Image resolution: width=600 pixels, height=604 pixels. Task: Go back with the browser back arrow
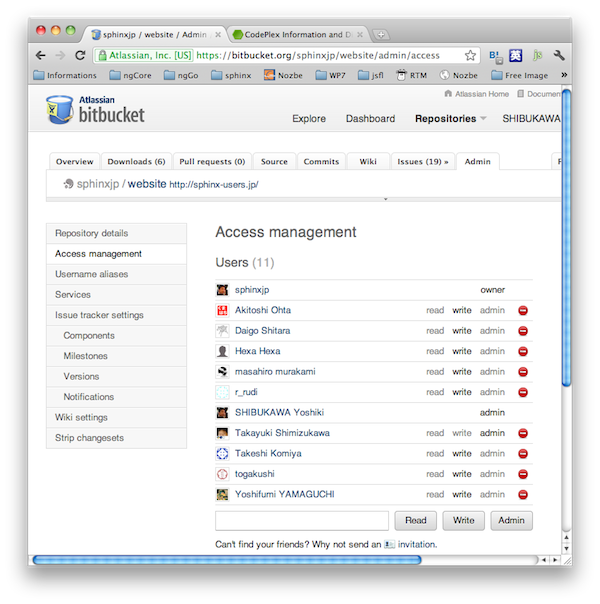(x=40, y=55)
